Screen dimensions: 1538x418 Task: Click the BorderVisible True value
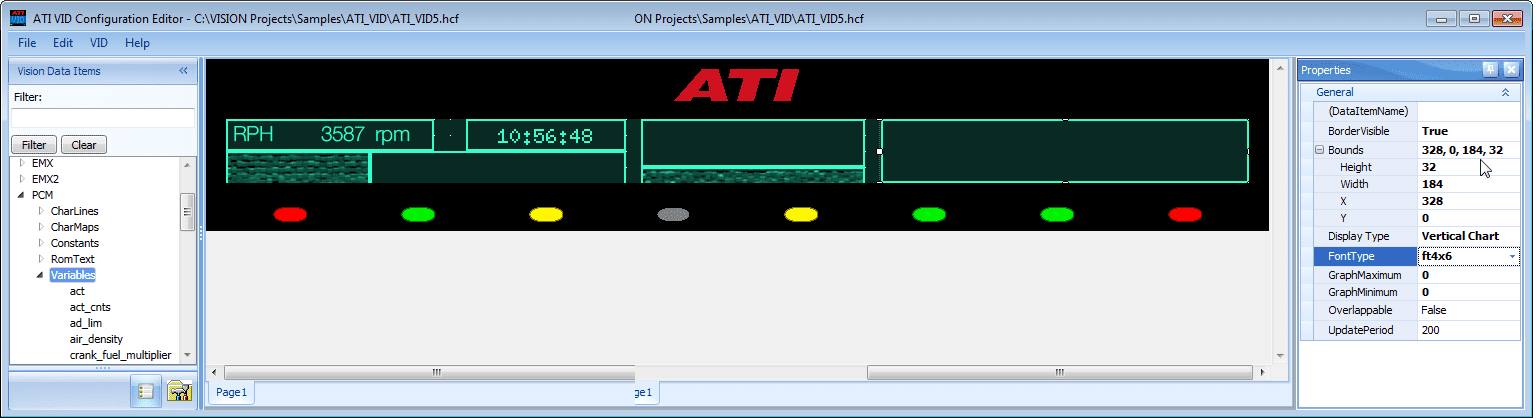click(x=1469, y=131)
